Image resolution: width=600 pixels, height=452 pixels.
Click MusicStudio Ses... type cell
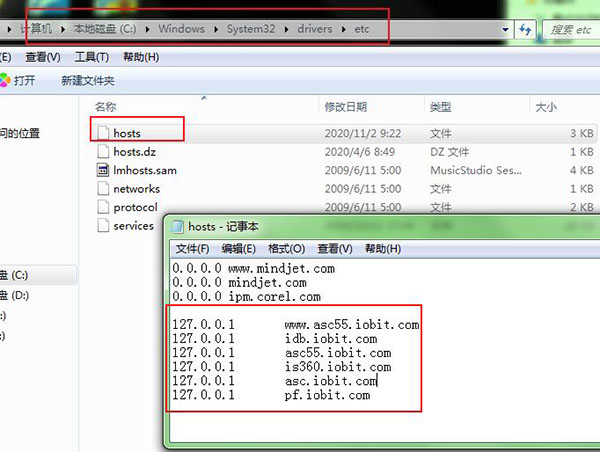click(x=476, y=170)
